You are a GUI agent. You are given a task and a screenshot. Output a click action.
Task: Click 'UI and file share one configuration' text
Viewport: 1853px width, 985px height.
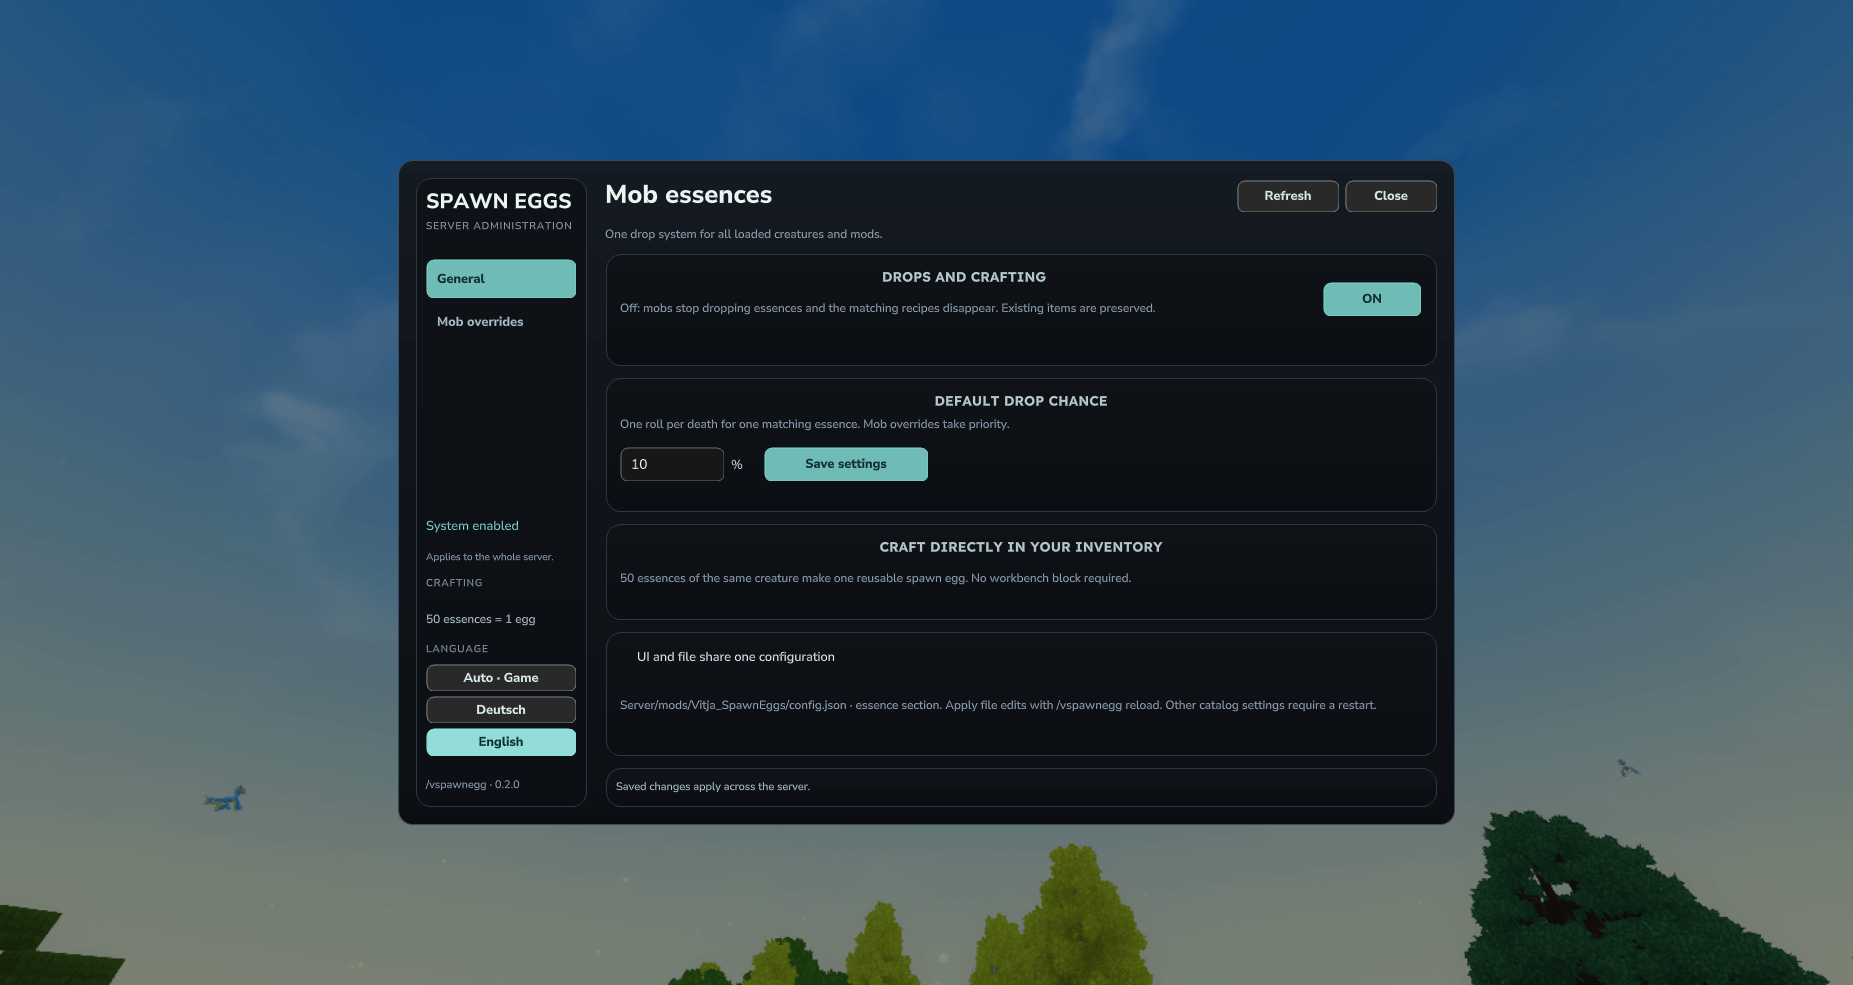coord(736,657)
